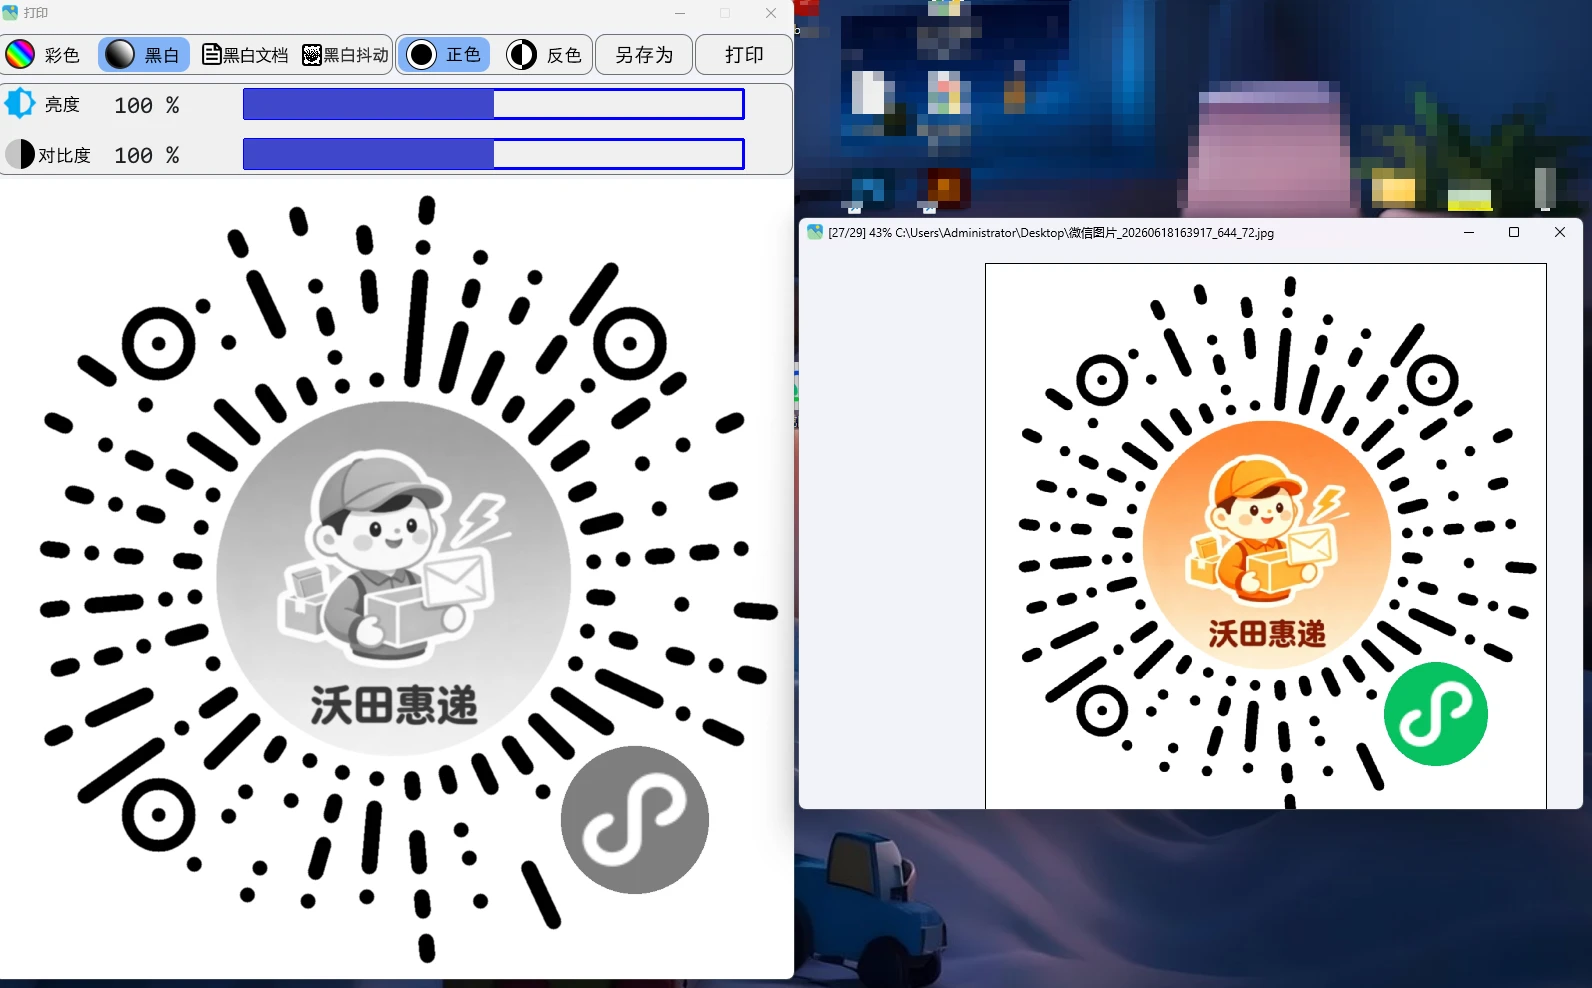This screenshot has height=988, width=1592.
Task: Click the brightness 100 % value
Action: coord(147,105)
